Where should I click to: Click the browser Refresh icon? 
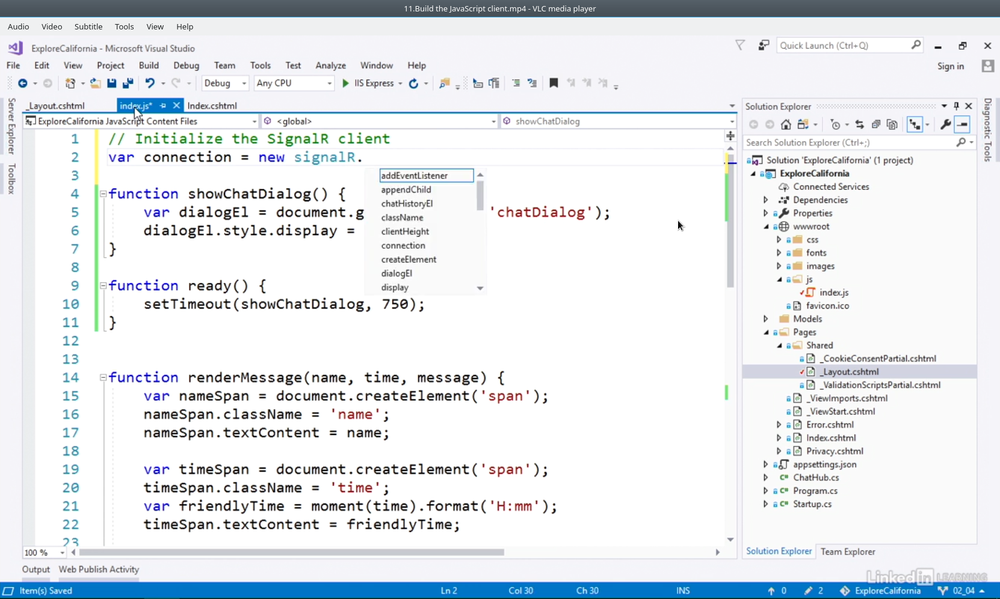tap(413, 84)
